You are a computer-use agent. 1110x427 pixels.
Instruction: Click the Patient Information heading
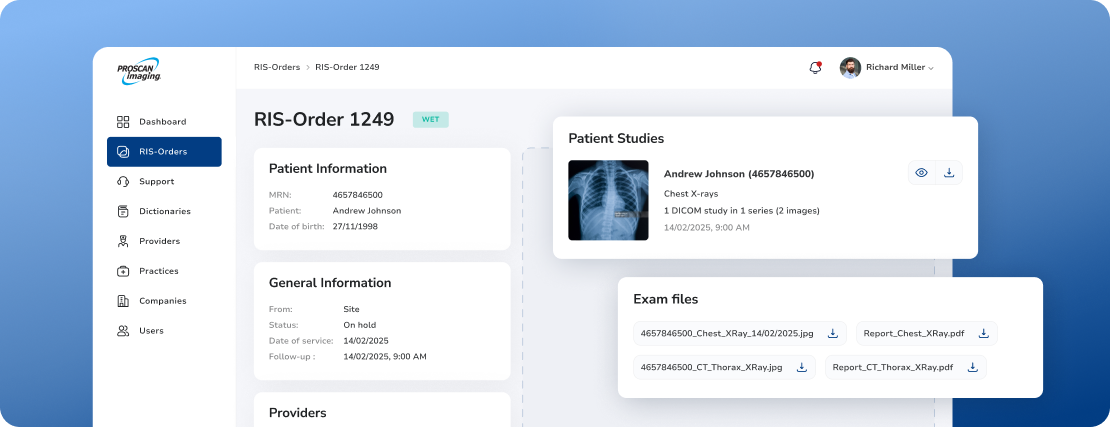coord(328,169)
